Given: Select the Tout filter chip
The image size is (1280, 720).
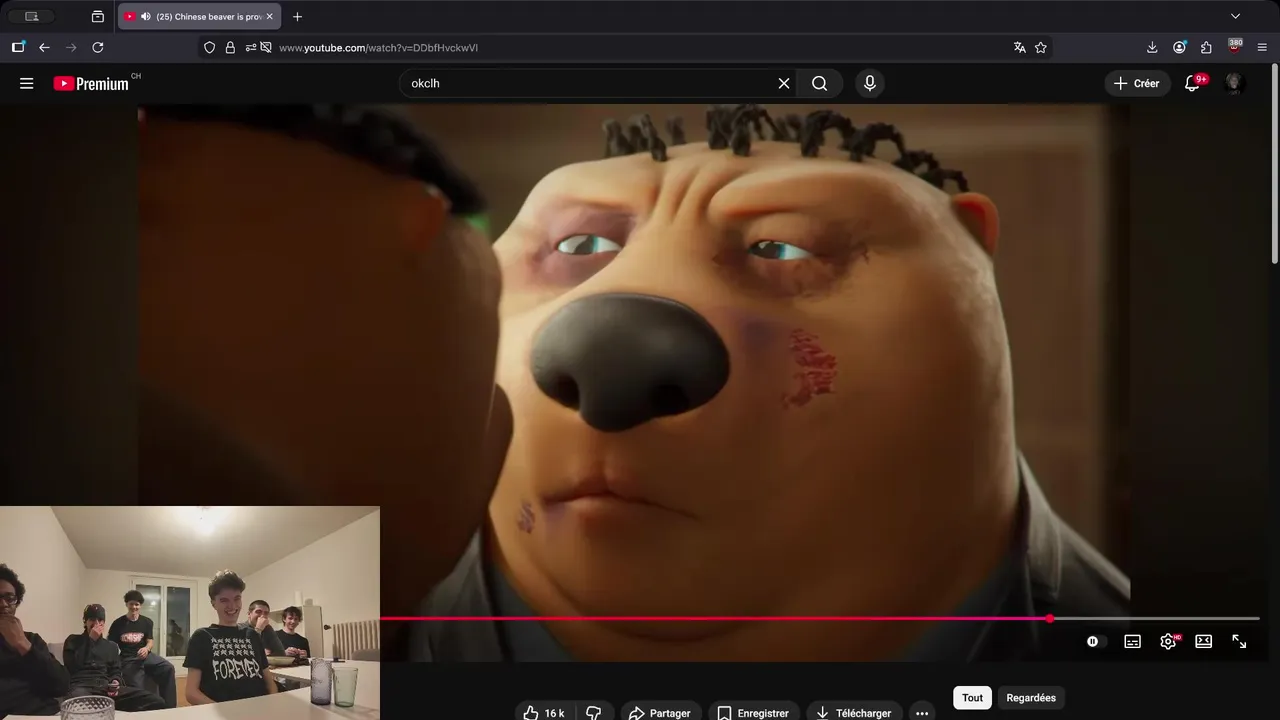Looking at the screenshot, I should coord(973,698).
